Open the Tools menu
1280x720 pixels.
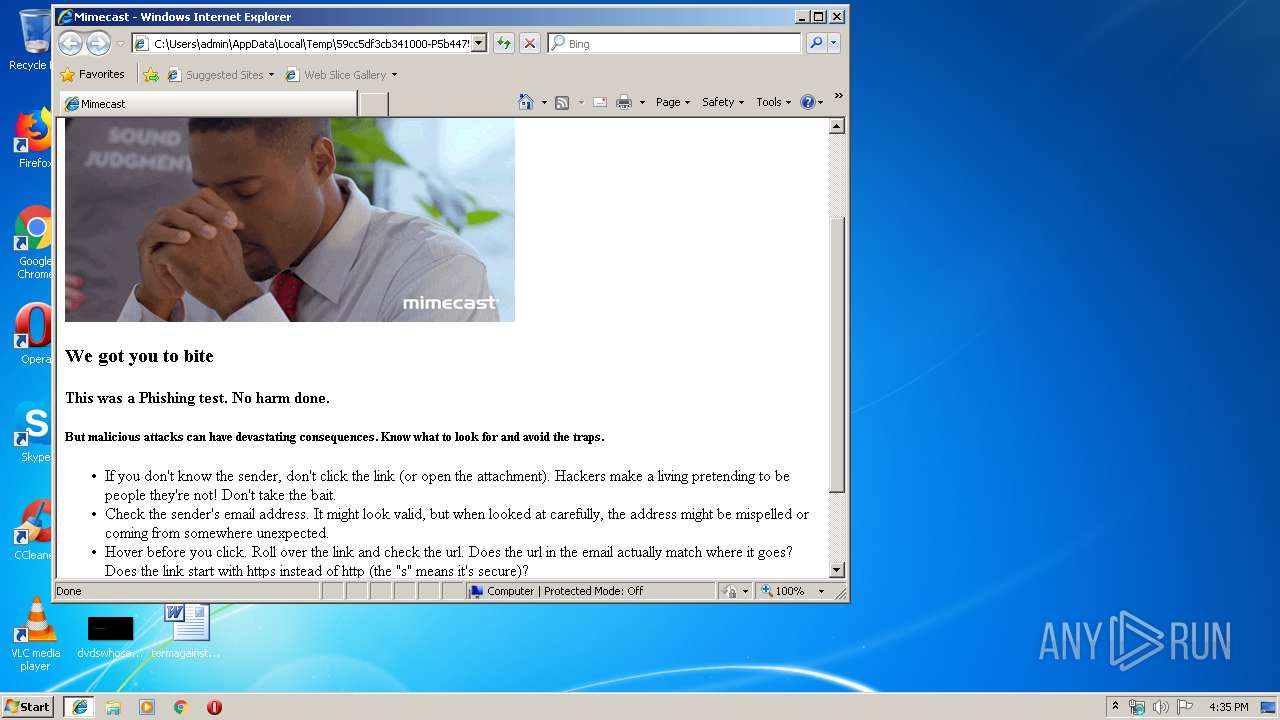pos(774,102)
